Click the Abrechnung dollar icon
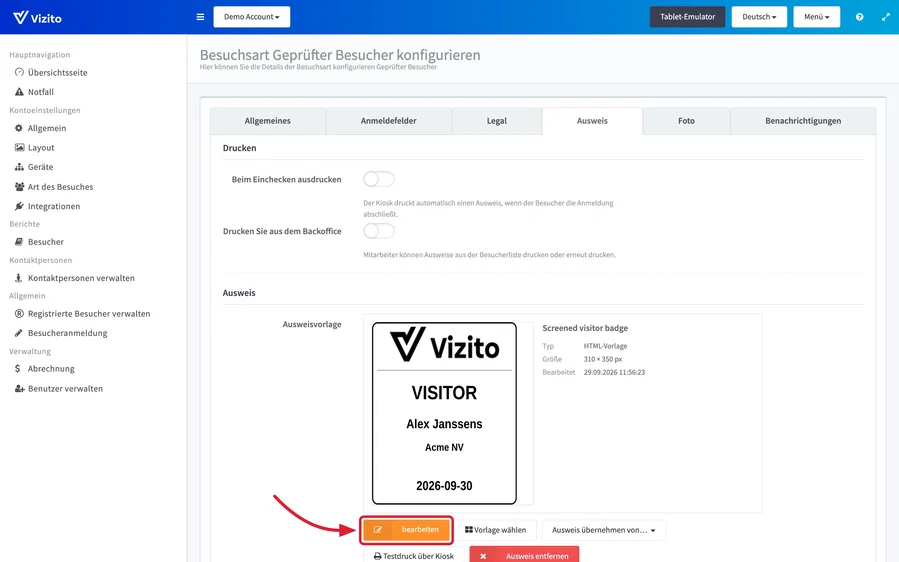The height and width of the screenshot is (562, 899). click(18, 368)
